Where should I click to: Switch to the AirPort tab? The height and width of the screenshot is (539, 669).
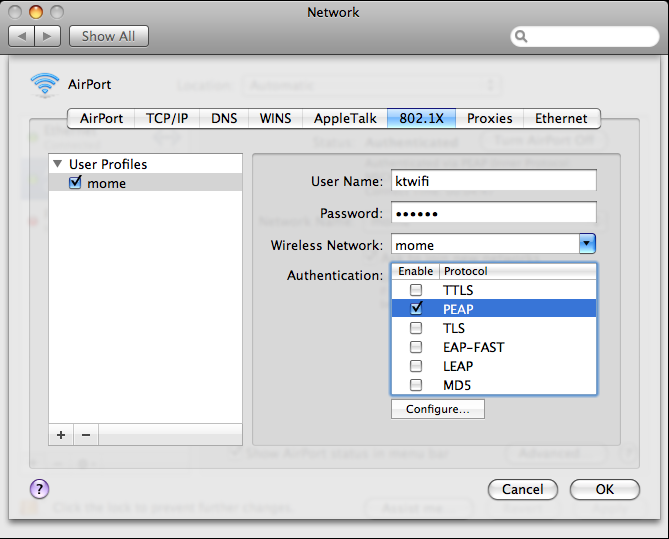click(101, 118)
